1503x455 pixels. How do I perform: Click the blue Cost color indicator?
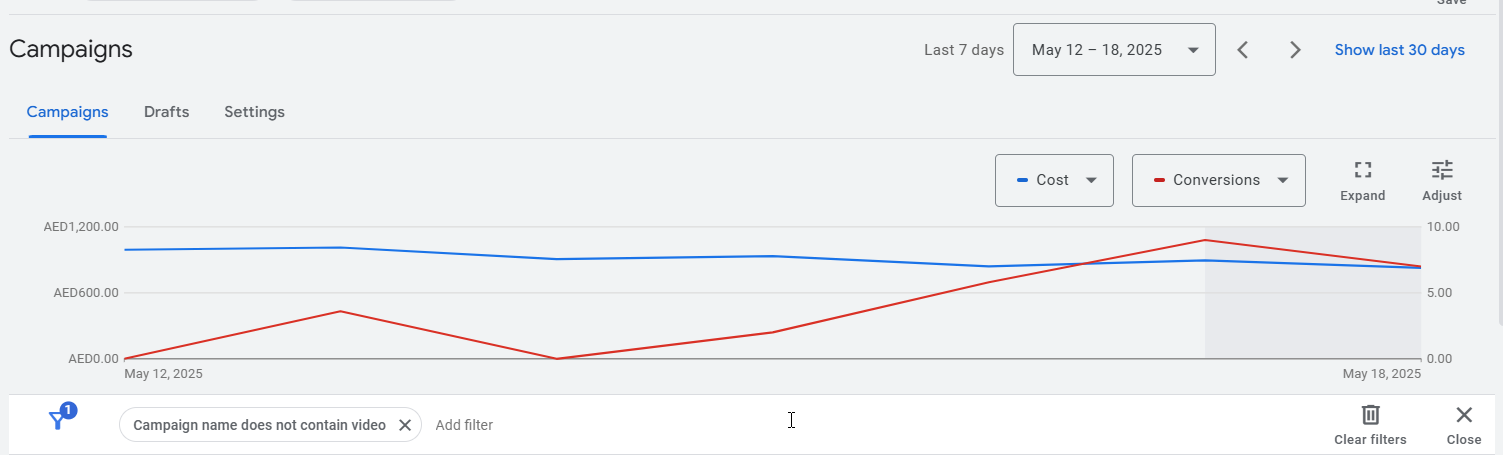coord(1022,180)
